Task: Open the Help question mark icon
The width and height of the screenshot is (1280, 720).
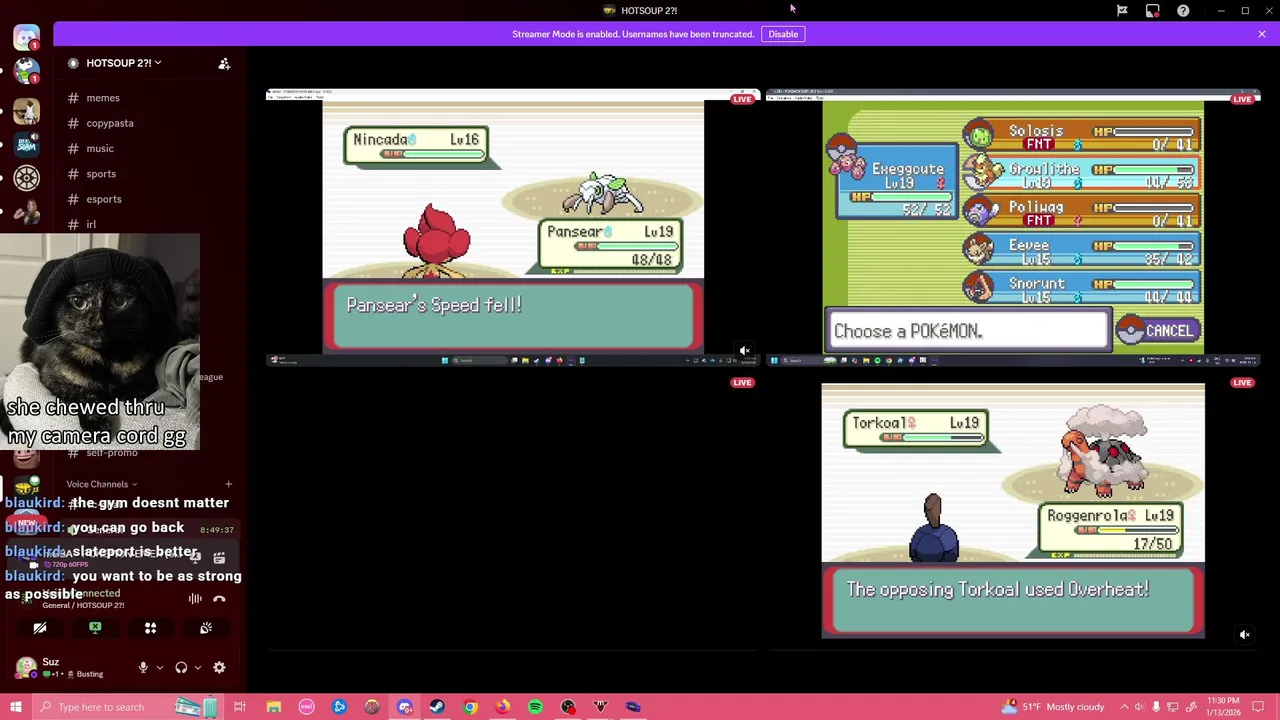Action: (x=1183, y=11)
